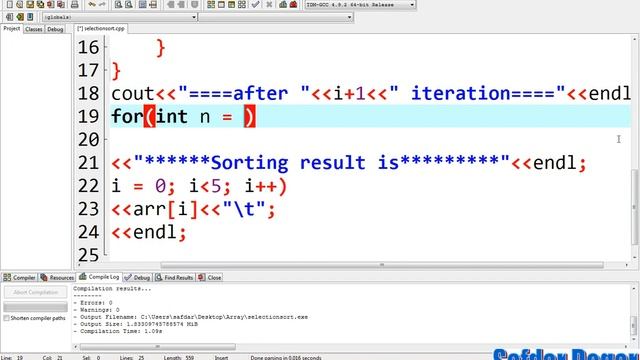Click line 22 'i = 0; i<5; i++)'

[x=199, y=186]
